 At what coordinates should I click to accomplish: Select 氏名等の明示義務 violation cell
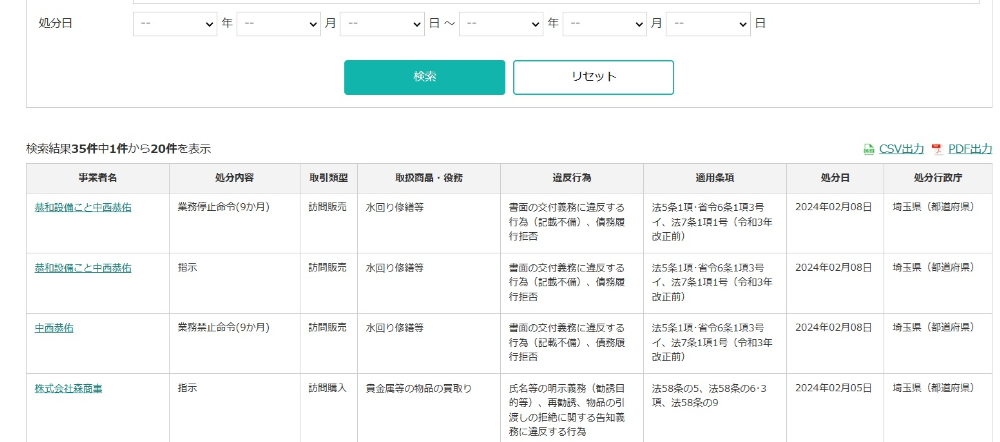[571, 408]
